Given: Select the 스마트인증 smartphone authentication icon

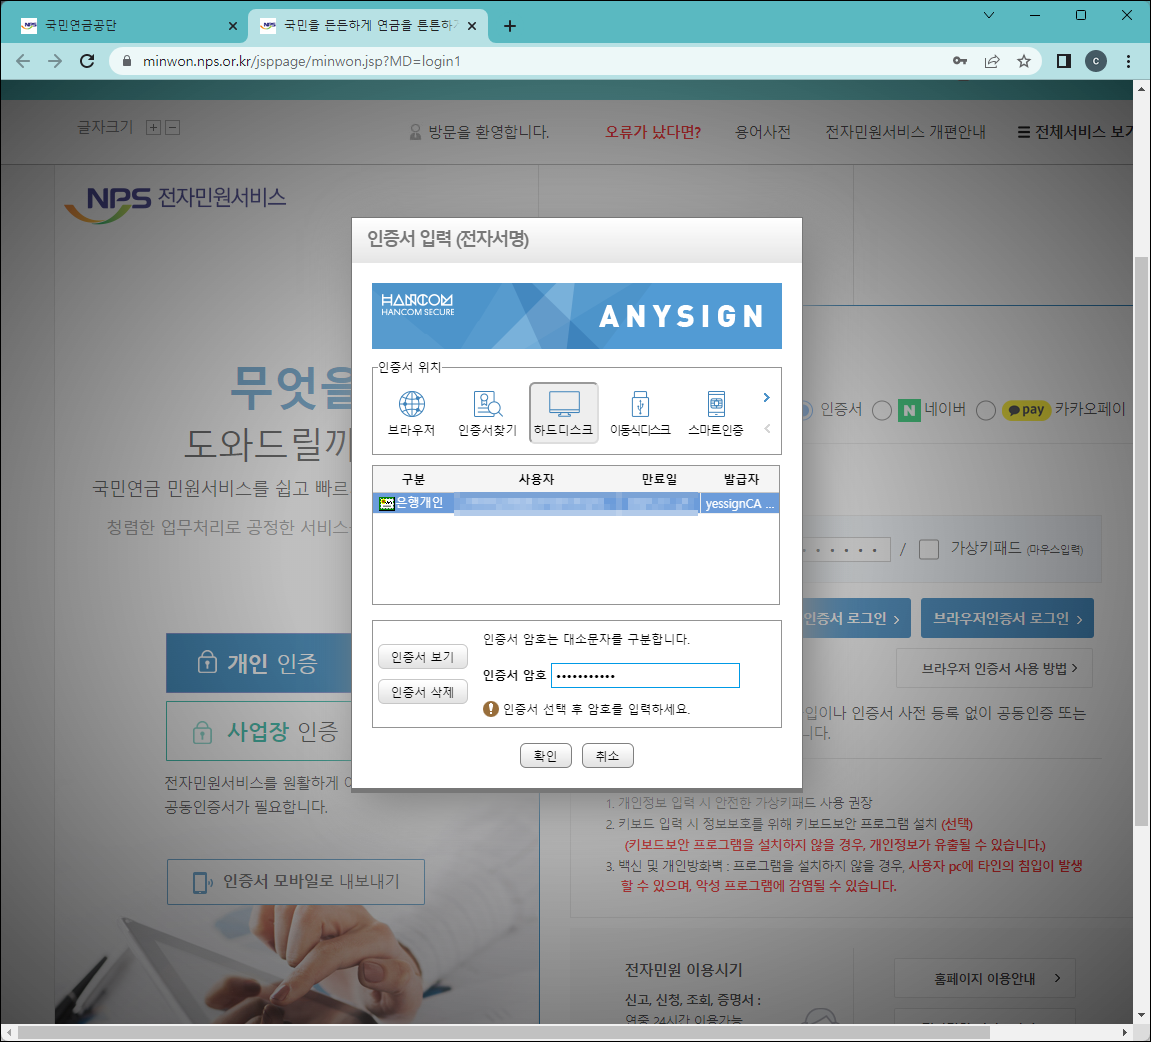Looking at the screenshot, I should click(x=716, y=411).
